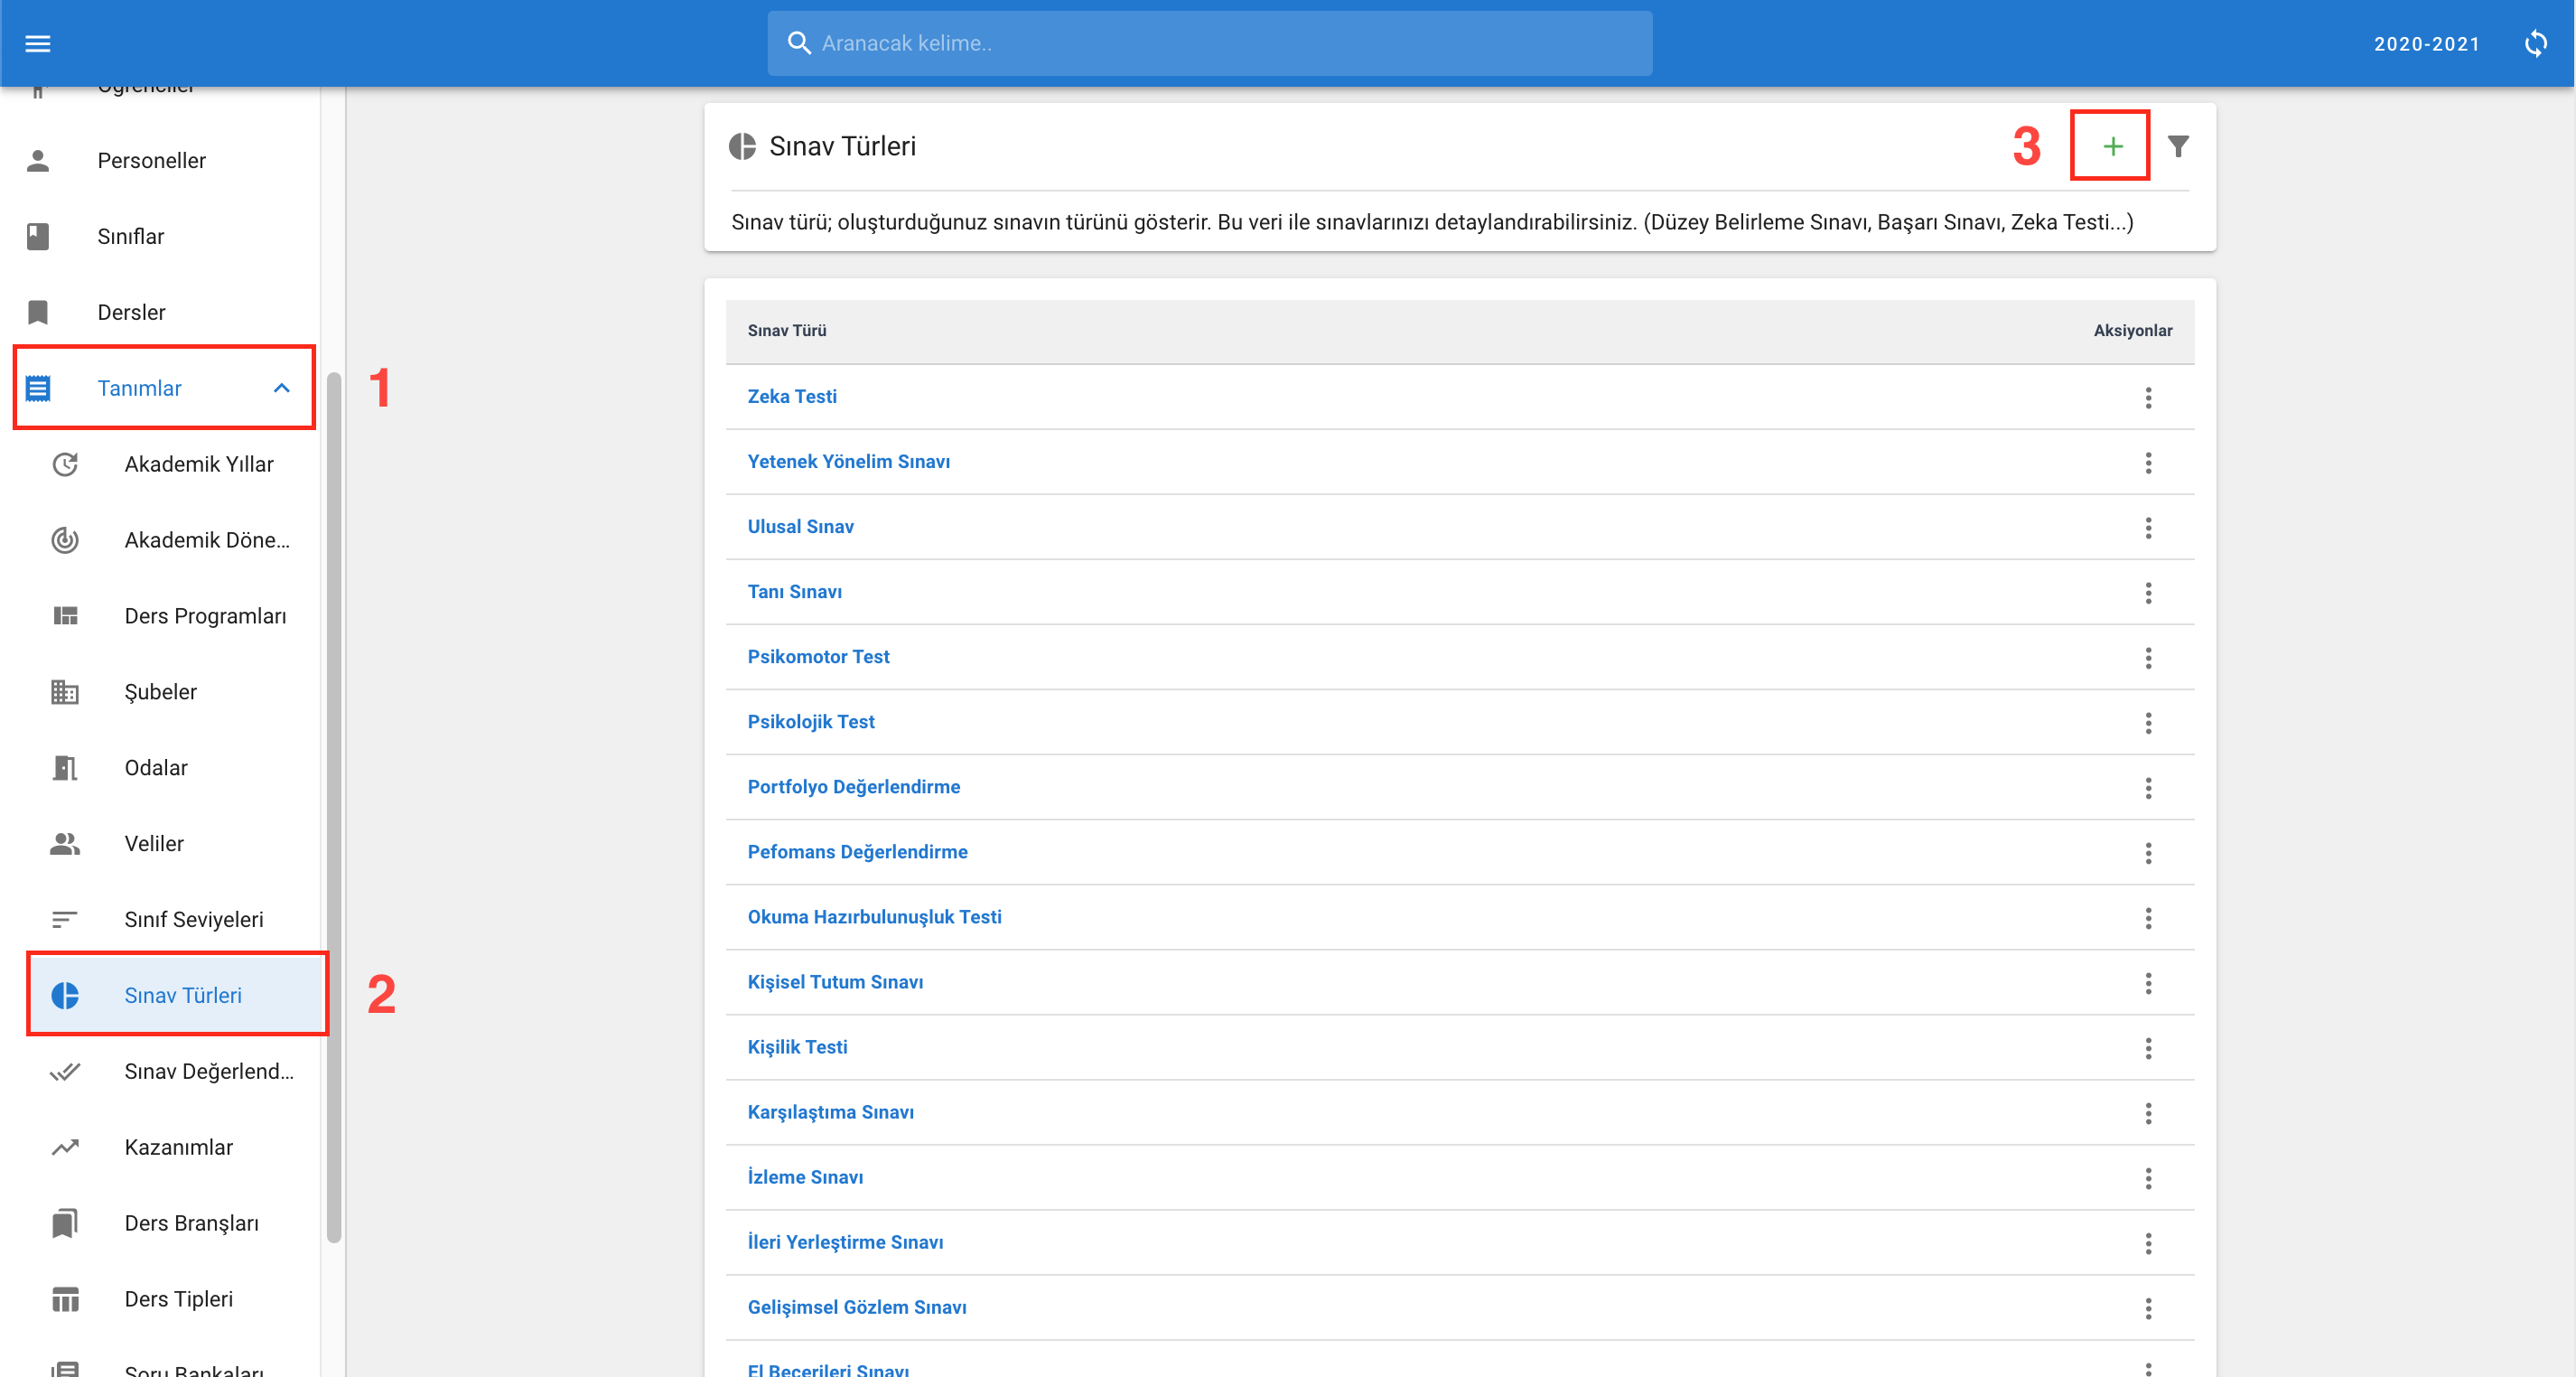Click the Tanımlar list icon
Image resolution: width=2576 pixels, height=1377 pixels.
[38, 388]
